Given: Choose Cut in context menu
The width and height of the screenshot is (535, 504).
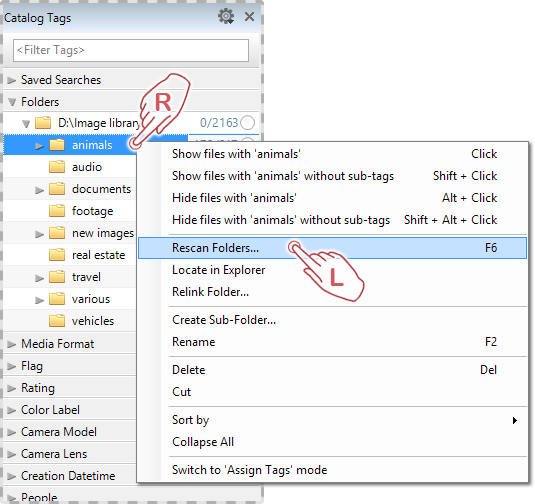Looking at the screenshot, I should click(332, 392).
